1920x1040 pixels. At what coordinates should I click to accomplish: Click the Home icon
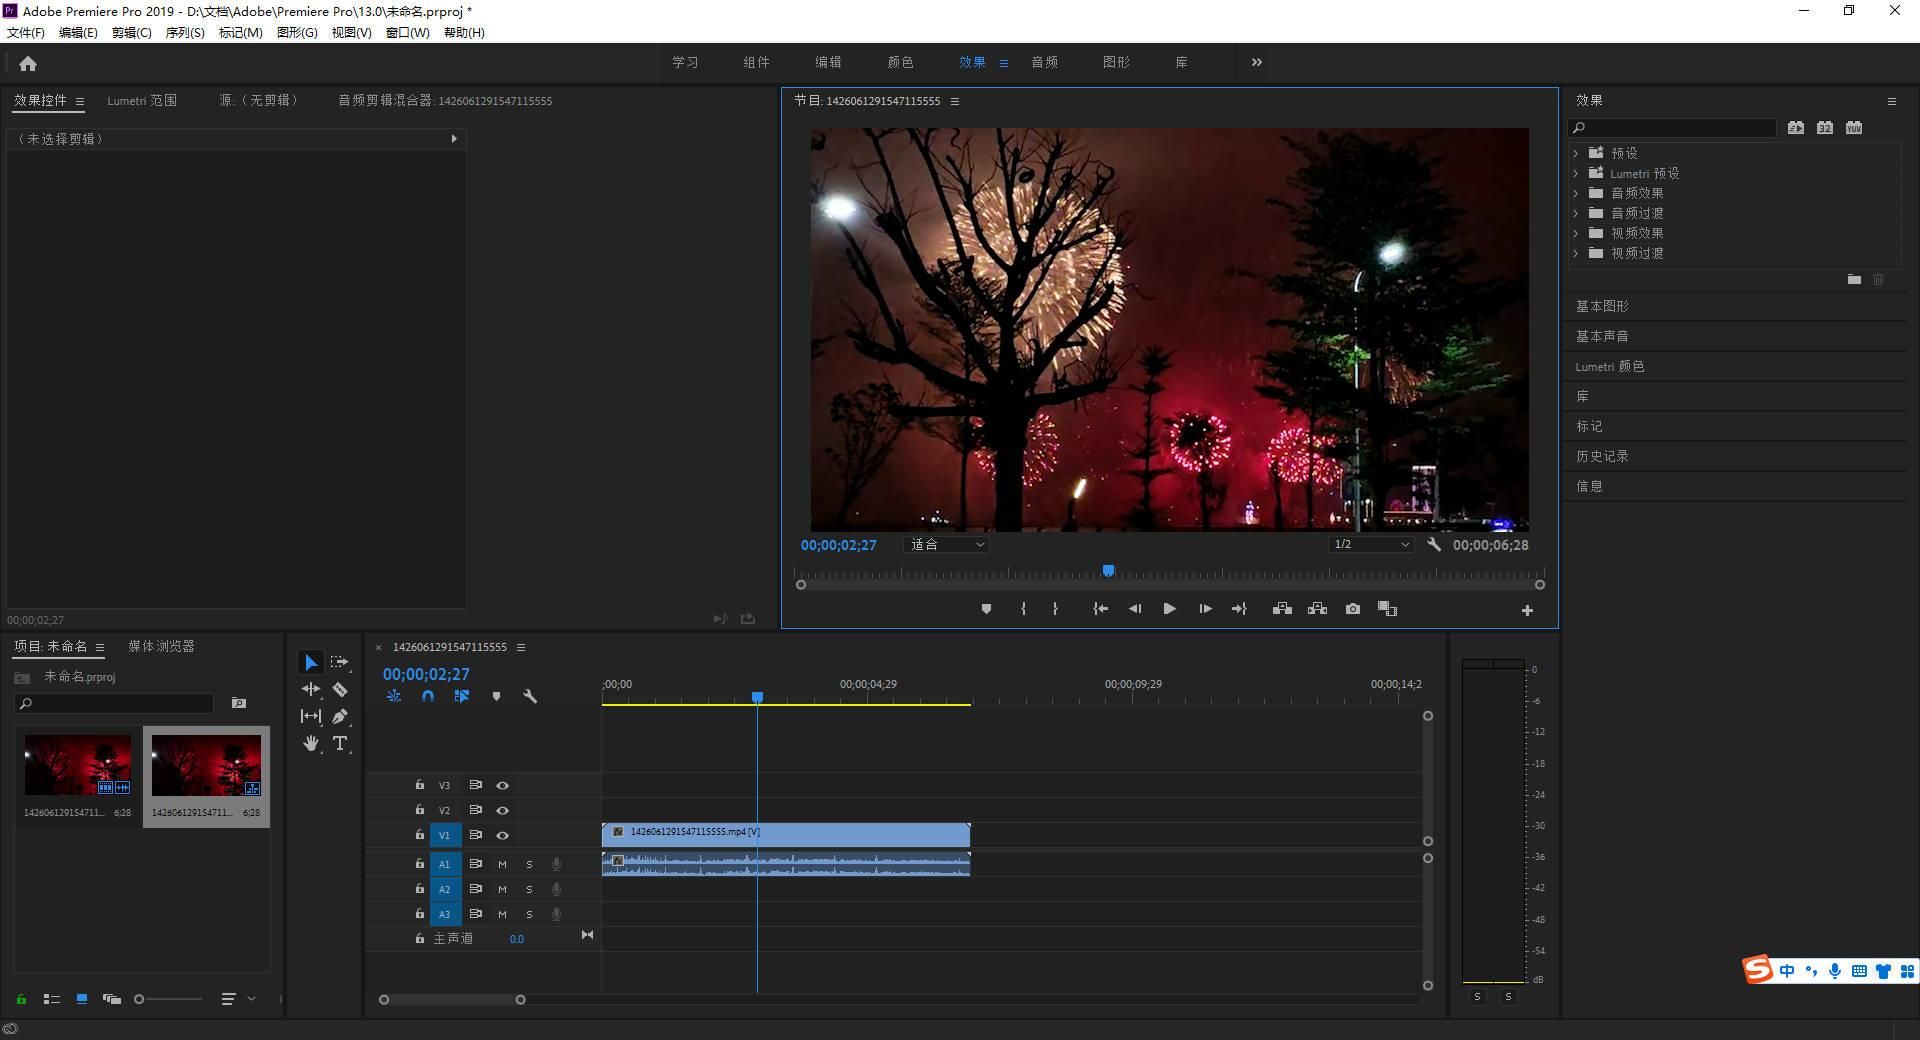click(28, 64)
